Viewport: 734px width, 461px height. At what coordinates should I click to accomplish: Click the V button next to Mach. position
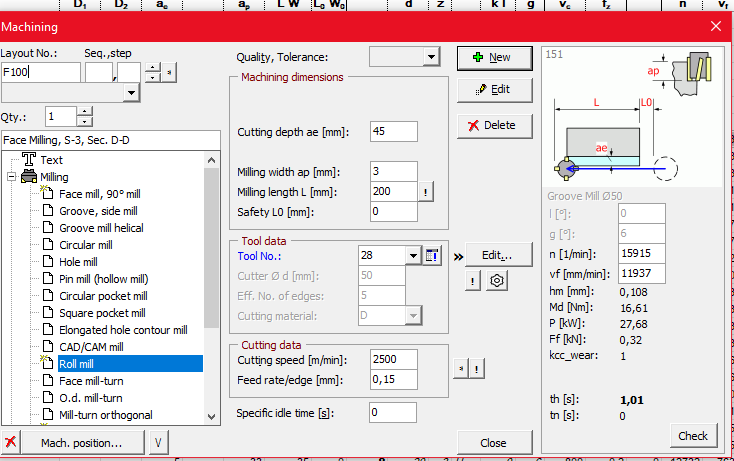[158, 443]
